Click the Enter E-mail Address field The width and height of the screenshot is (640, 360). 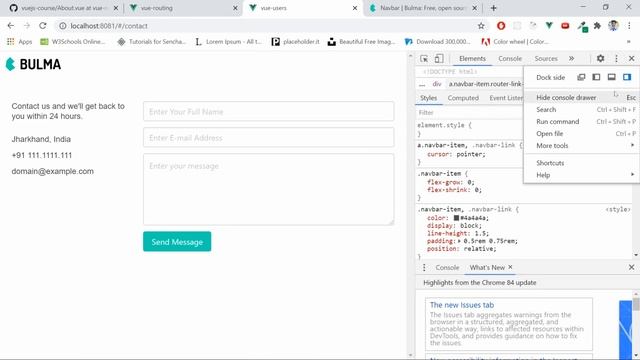tap(269, 138)
